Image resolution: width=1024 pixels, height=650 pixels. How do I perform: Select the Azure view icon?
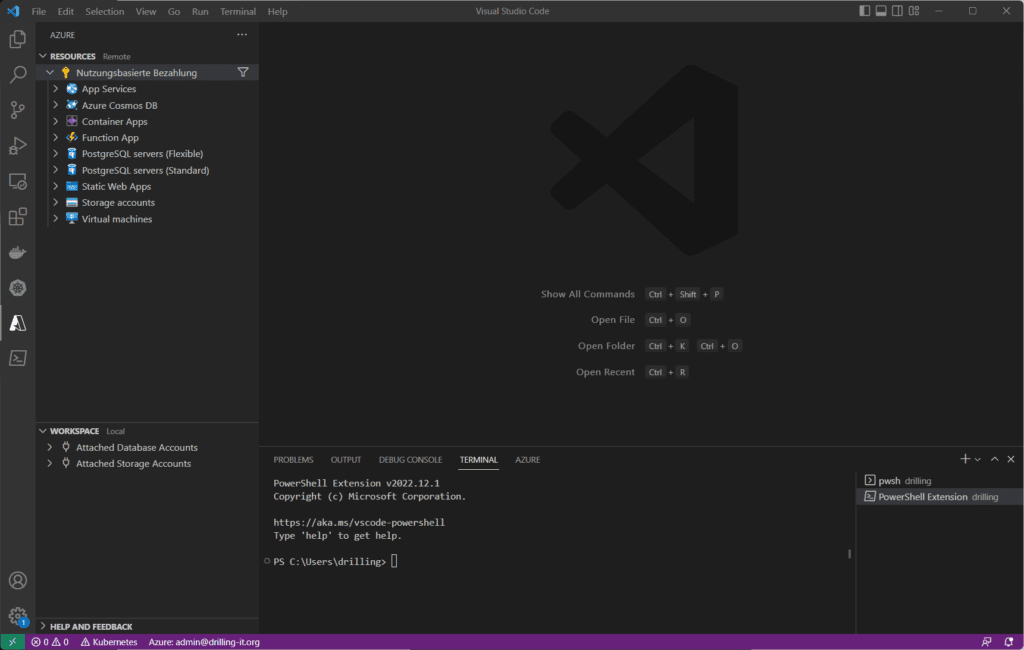click(x=18, y=323)
